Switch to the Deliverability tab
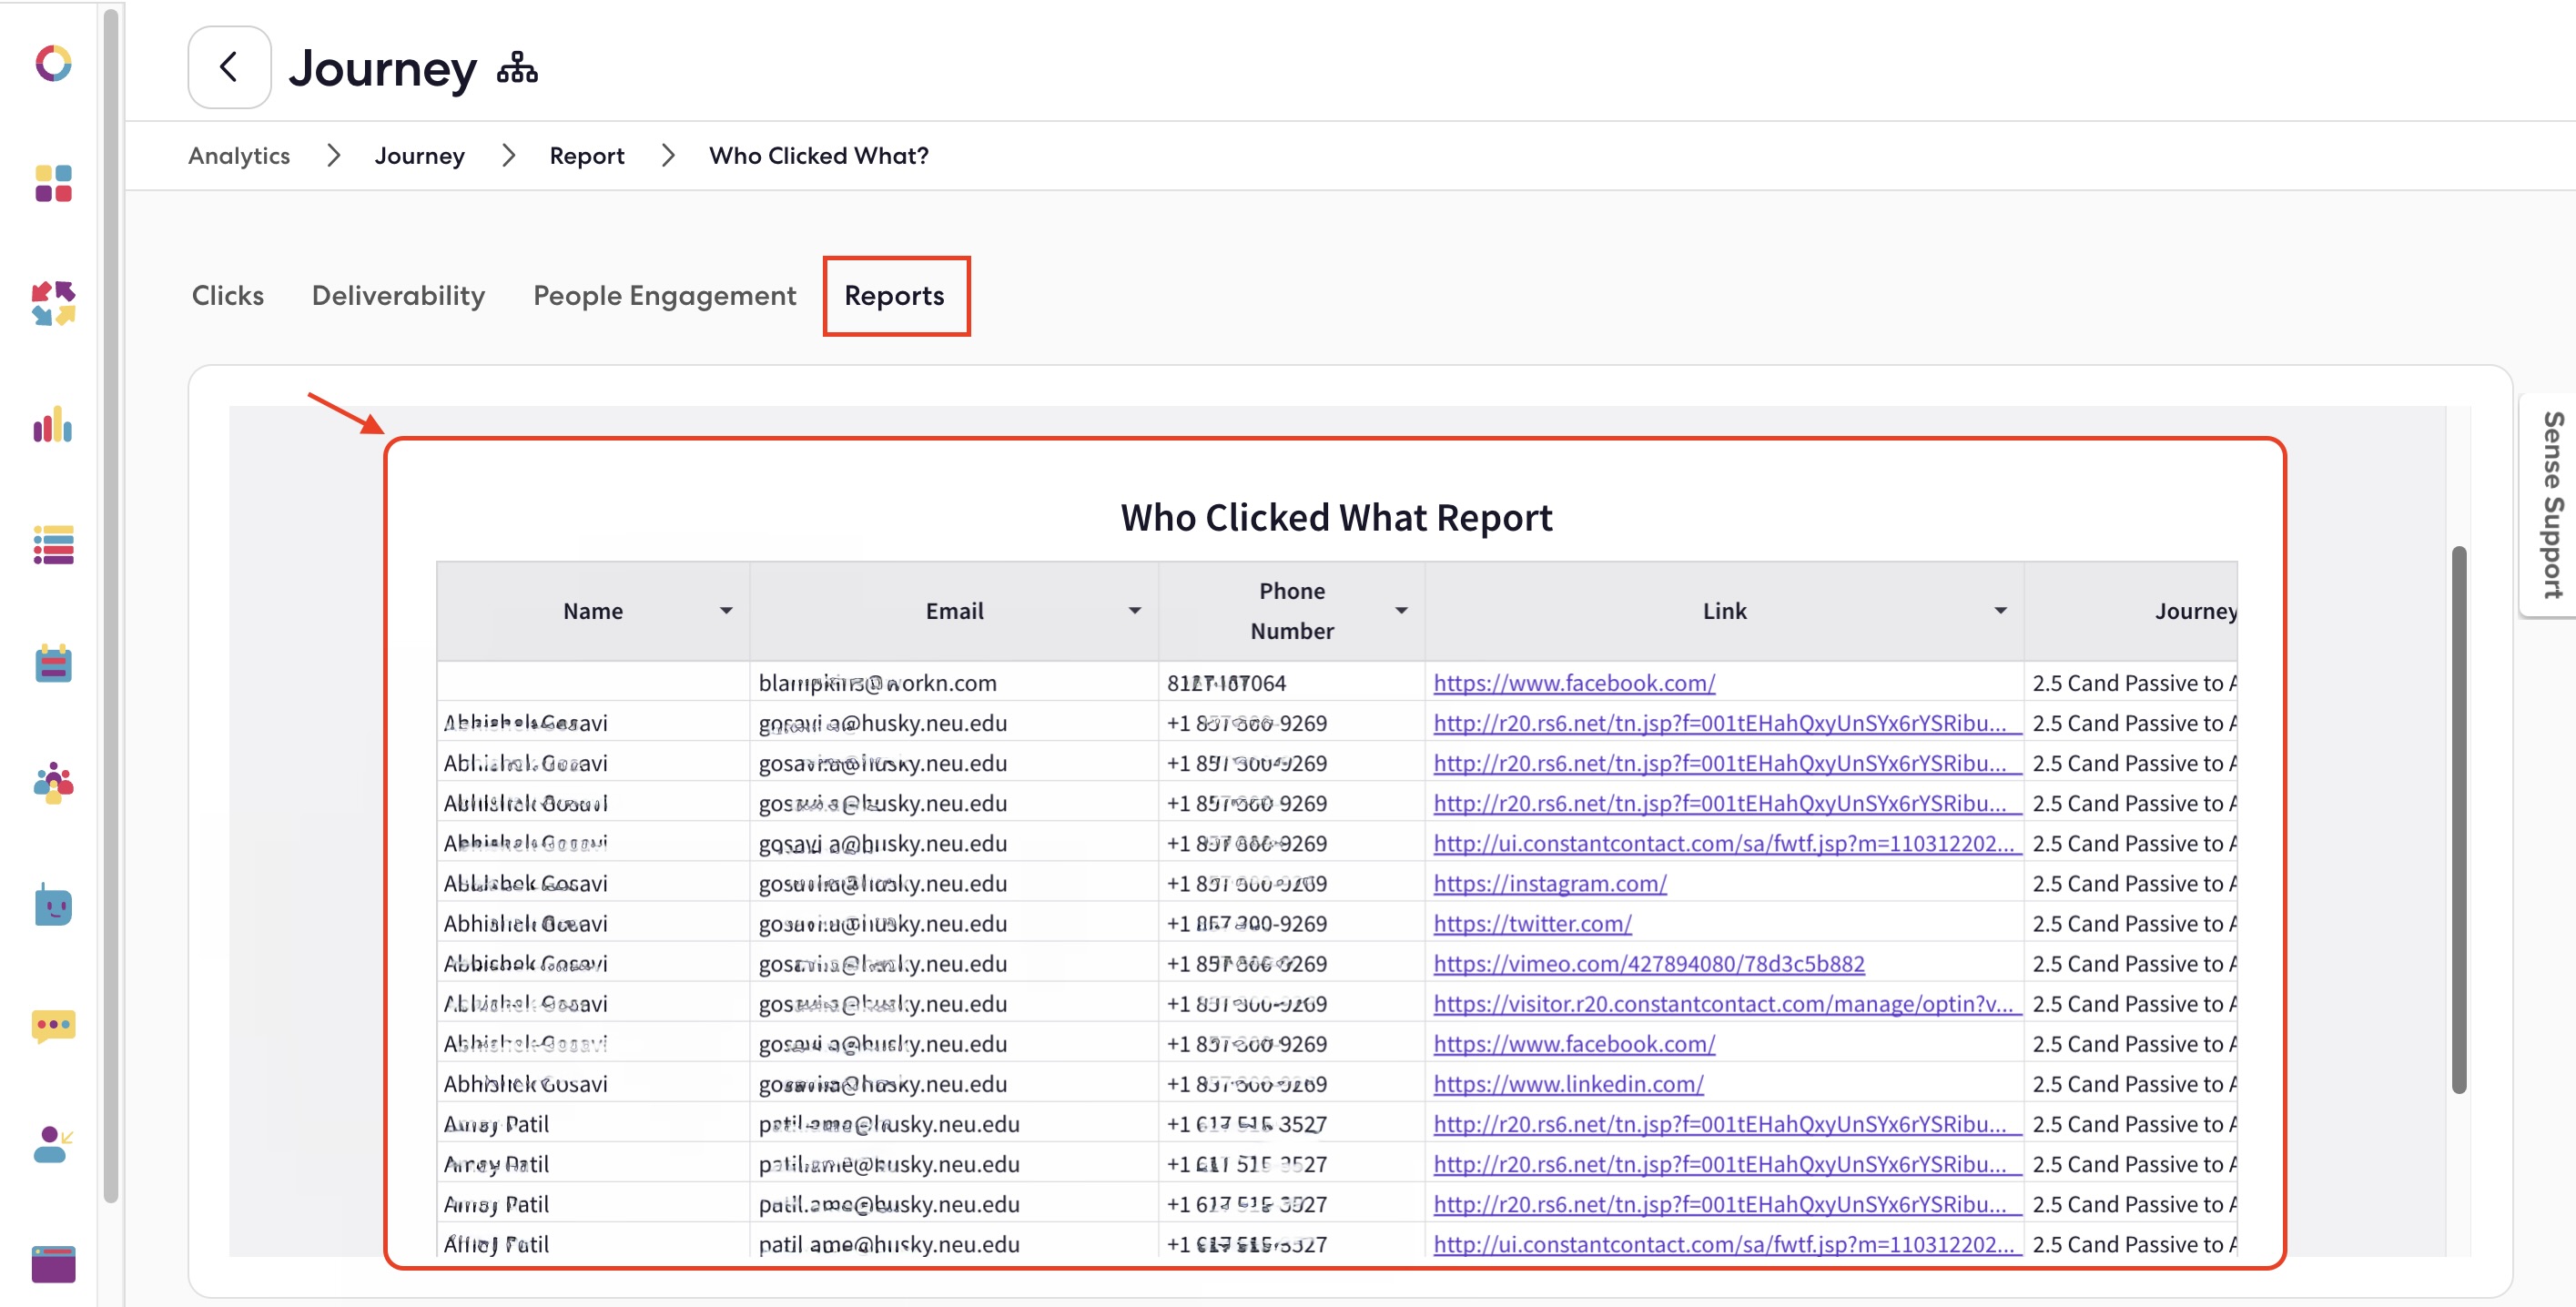2576x1307 pixels. [x=398, y=296]
